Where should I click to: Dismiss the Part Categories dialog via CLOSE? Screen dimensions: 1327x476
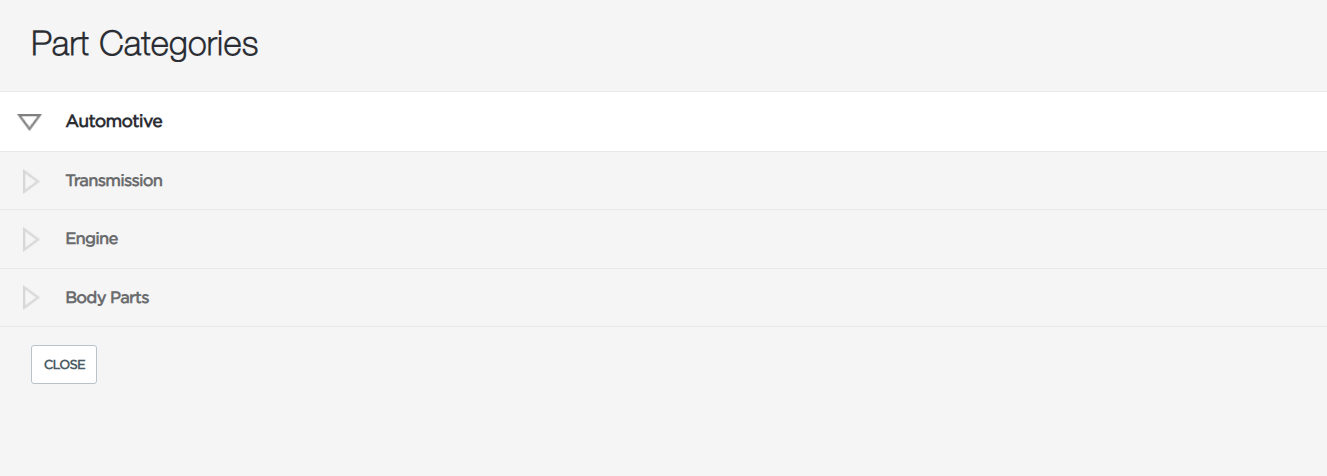coord(64,365)
